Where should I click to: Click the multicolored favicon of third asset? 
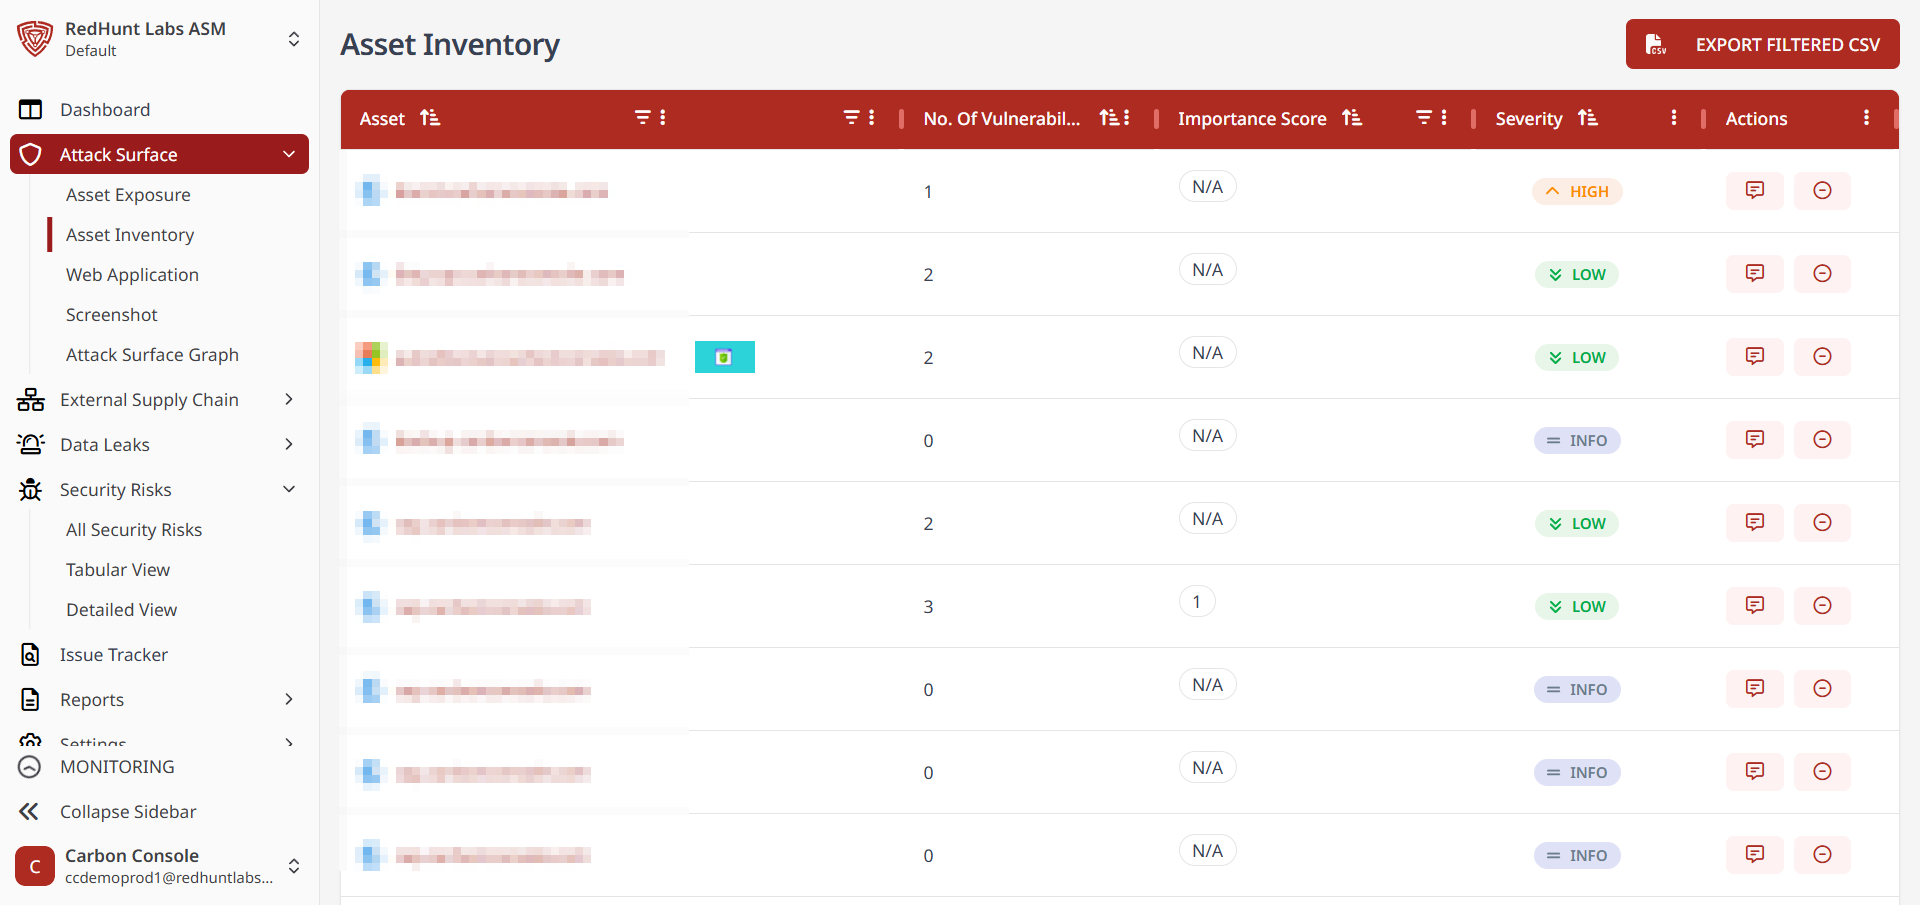coord(371,357)
